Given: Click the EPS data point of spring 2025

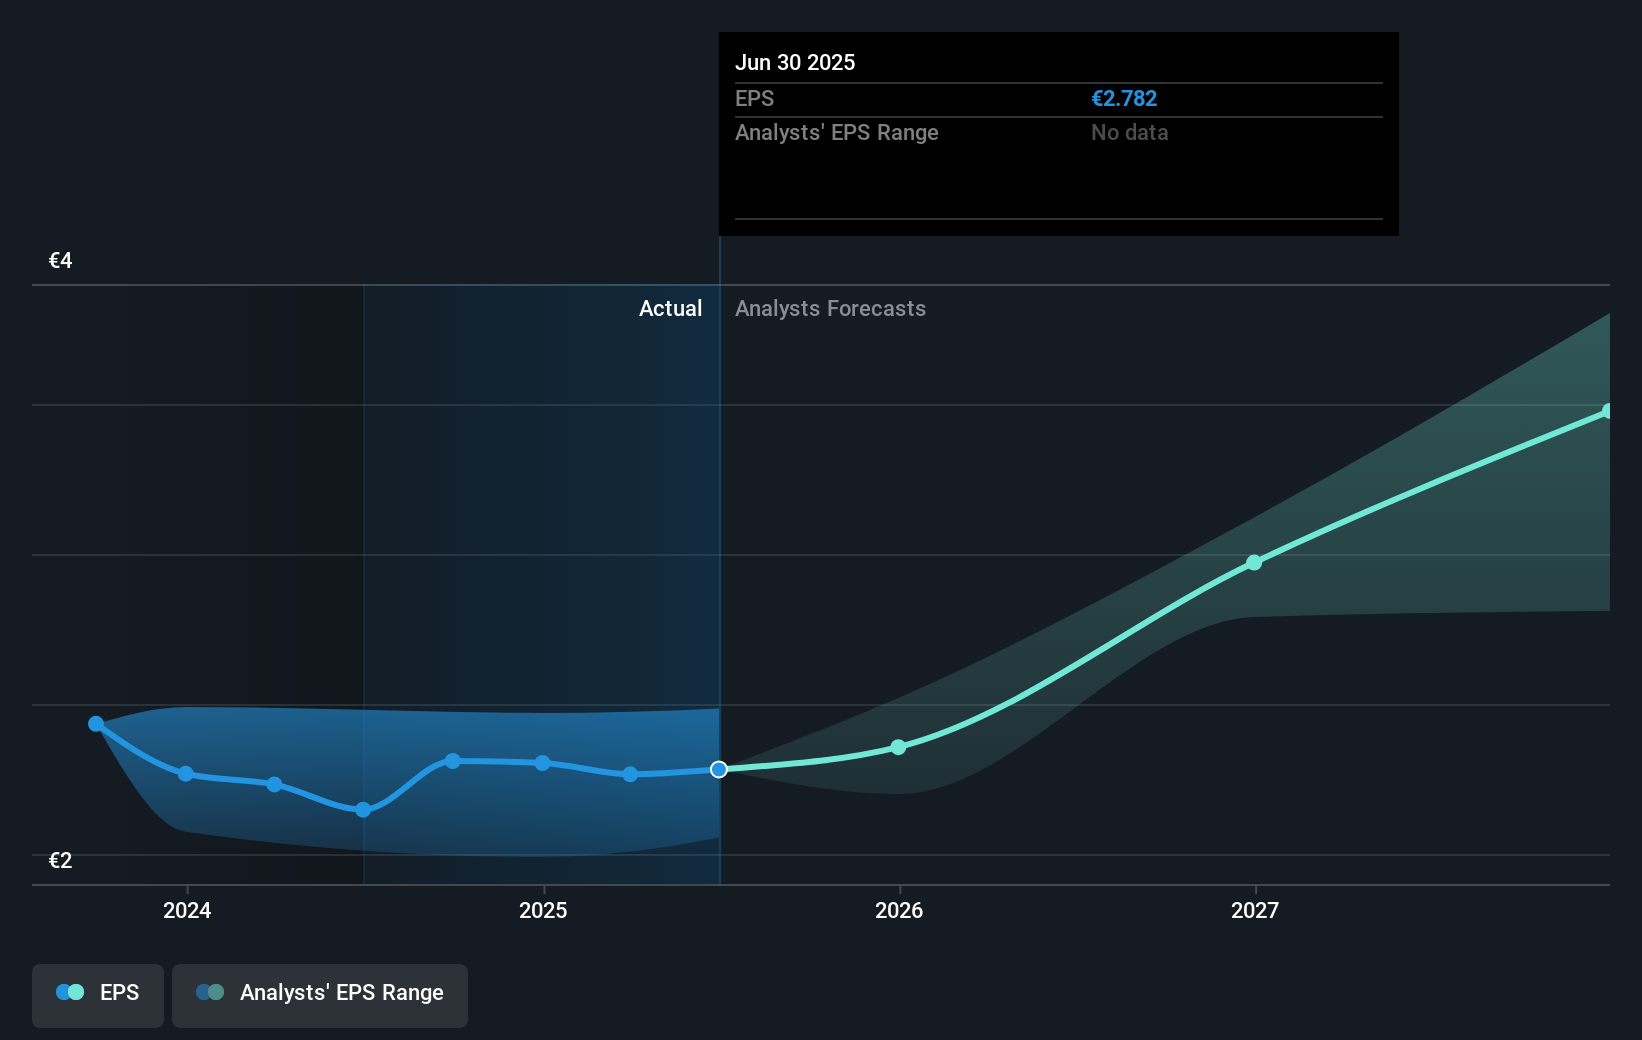Looking at the screenshot, I should point(630,774).
